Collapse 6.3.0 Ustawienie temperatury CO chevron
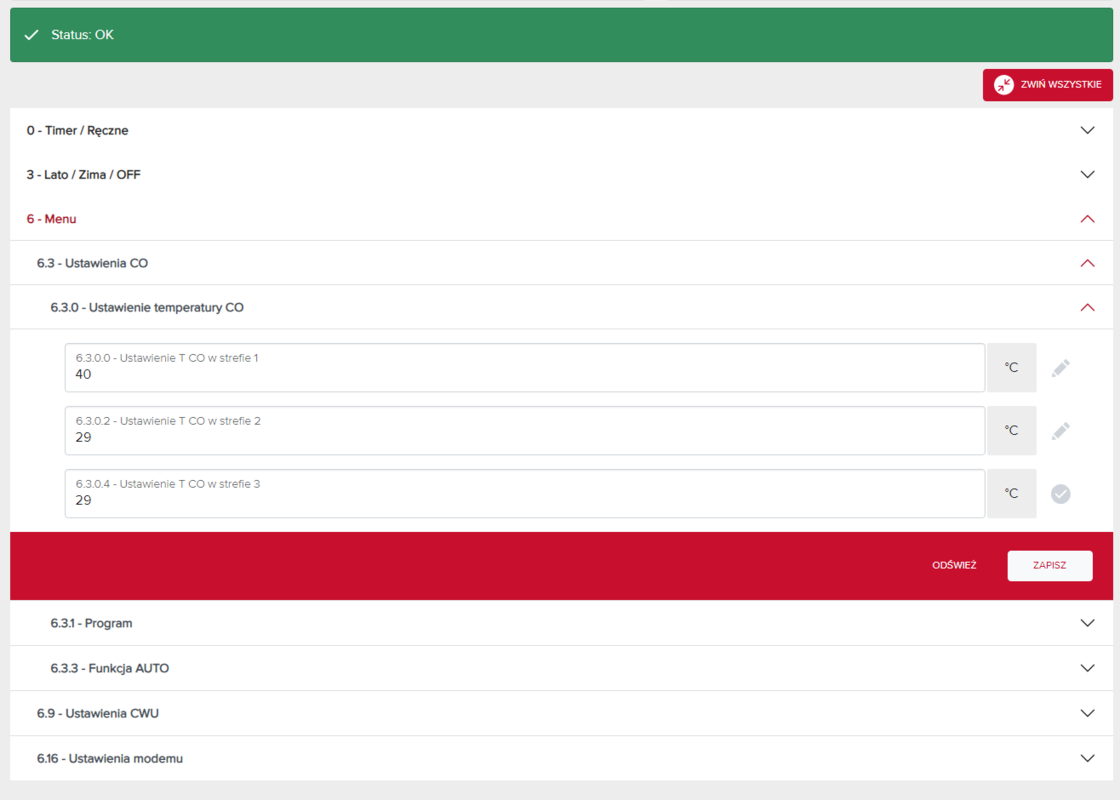 pyautogui.click(x=1087, y=308)
